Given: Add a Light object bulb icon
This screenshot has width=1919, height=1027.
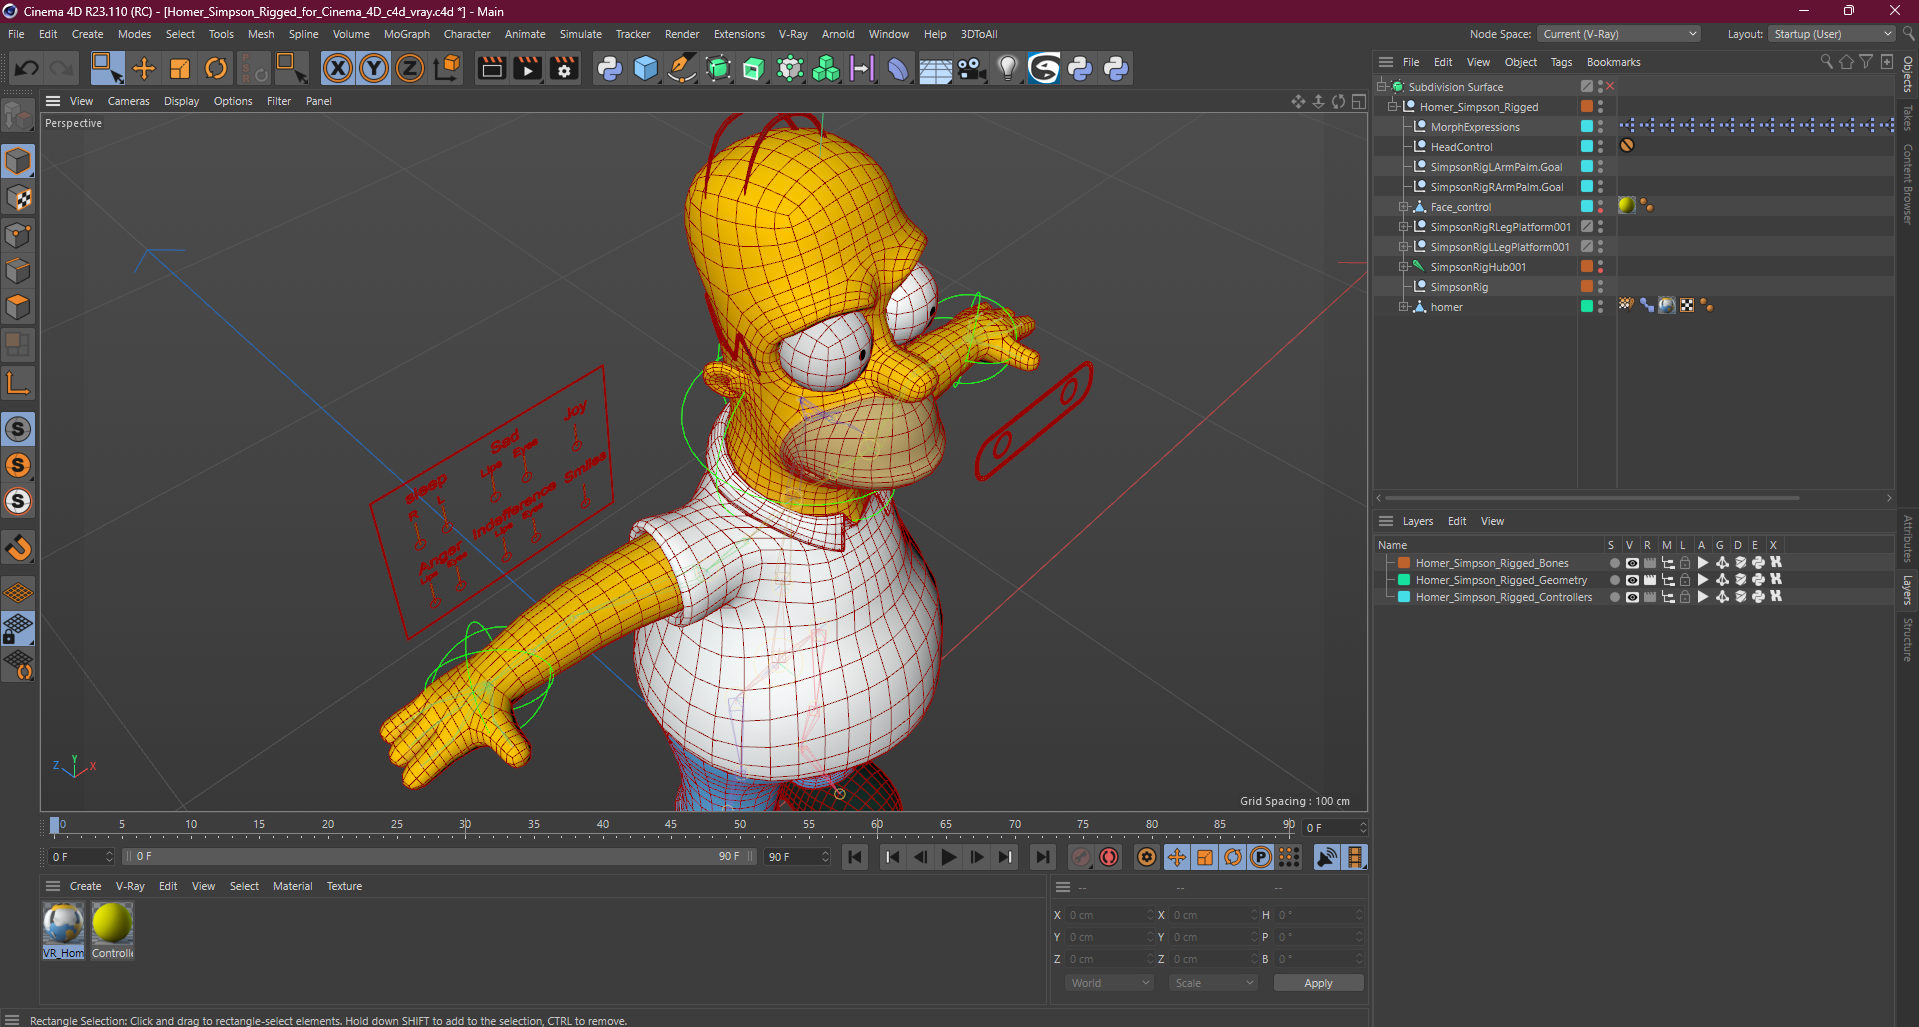Looking at the screenshot, I should 1008,68.
